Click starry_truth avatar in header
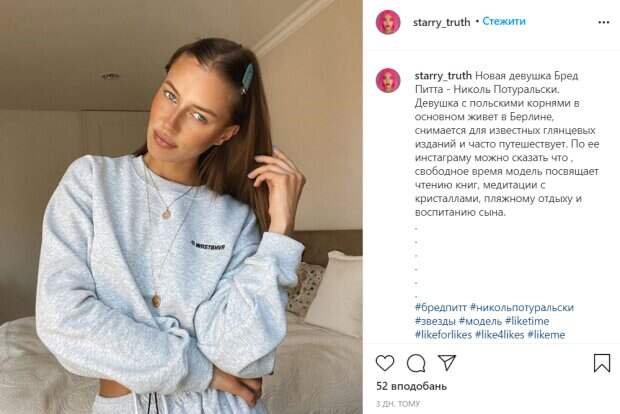The image size is (620, 414). (x=388, y=22)
